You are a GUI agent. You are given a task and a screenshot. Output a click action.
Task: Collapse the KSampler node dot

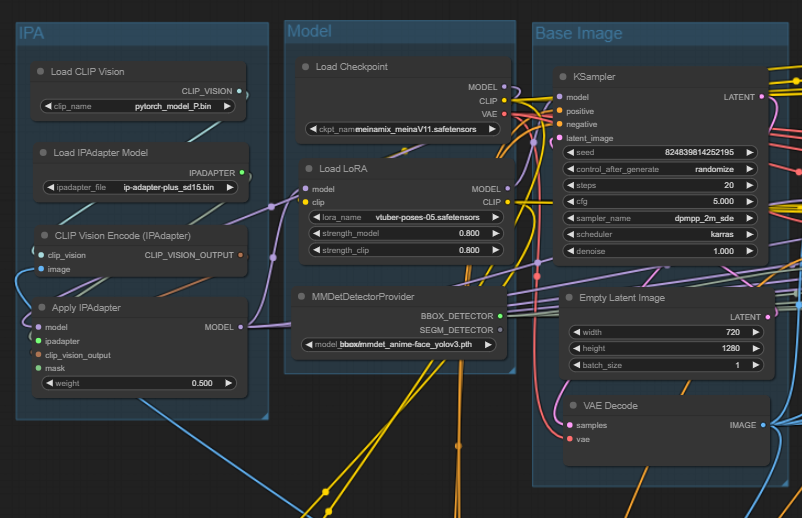563,76
